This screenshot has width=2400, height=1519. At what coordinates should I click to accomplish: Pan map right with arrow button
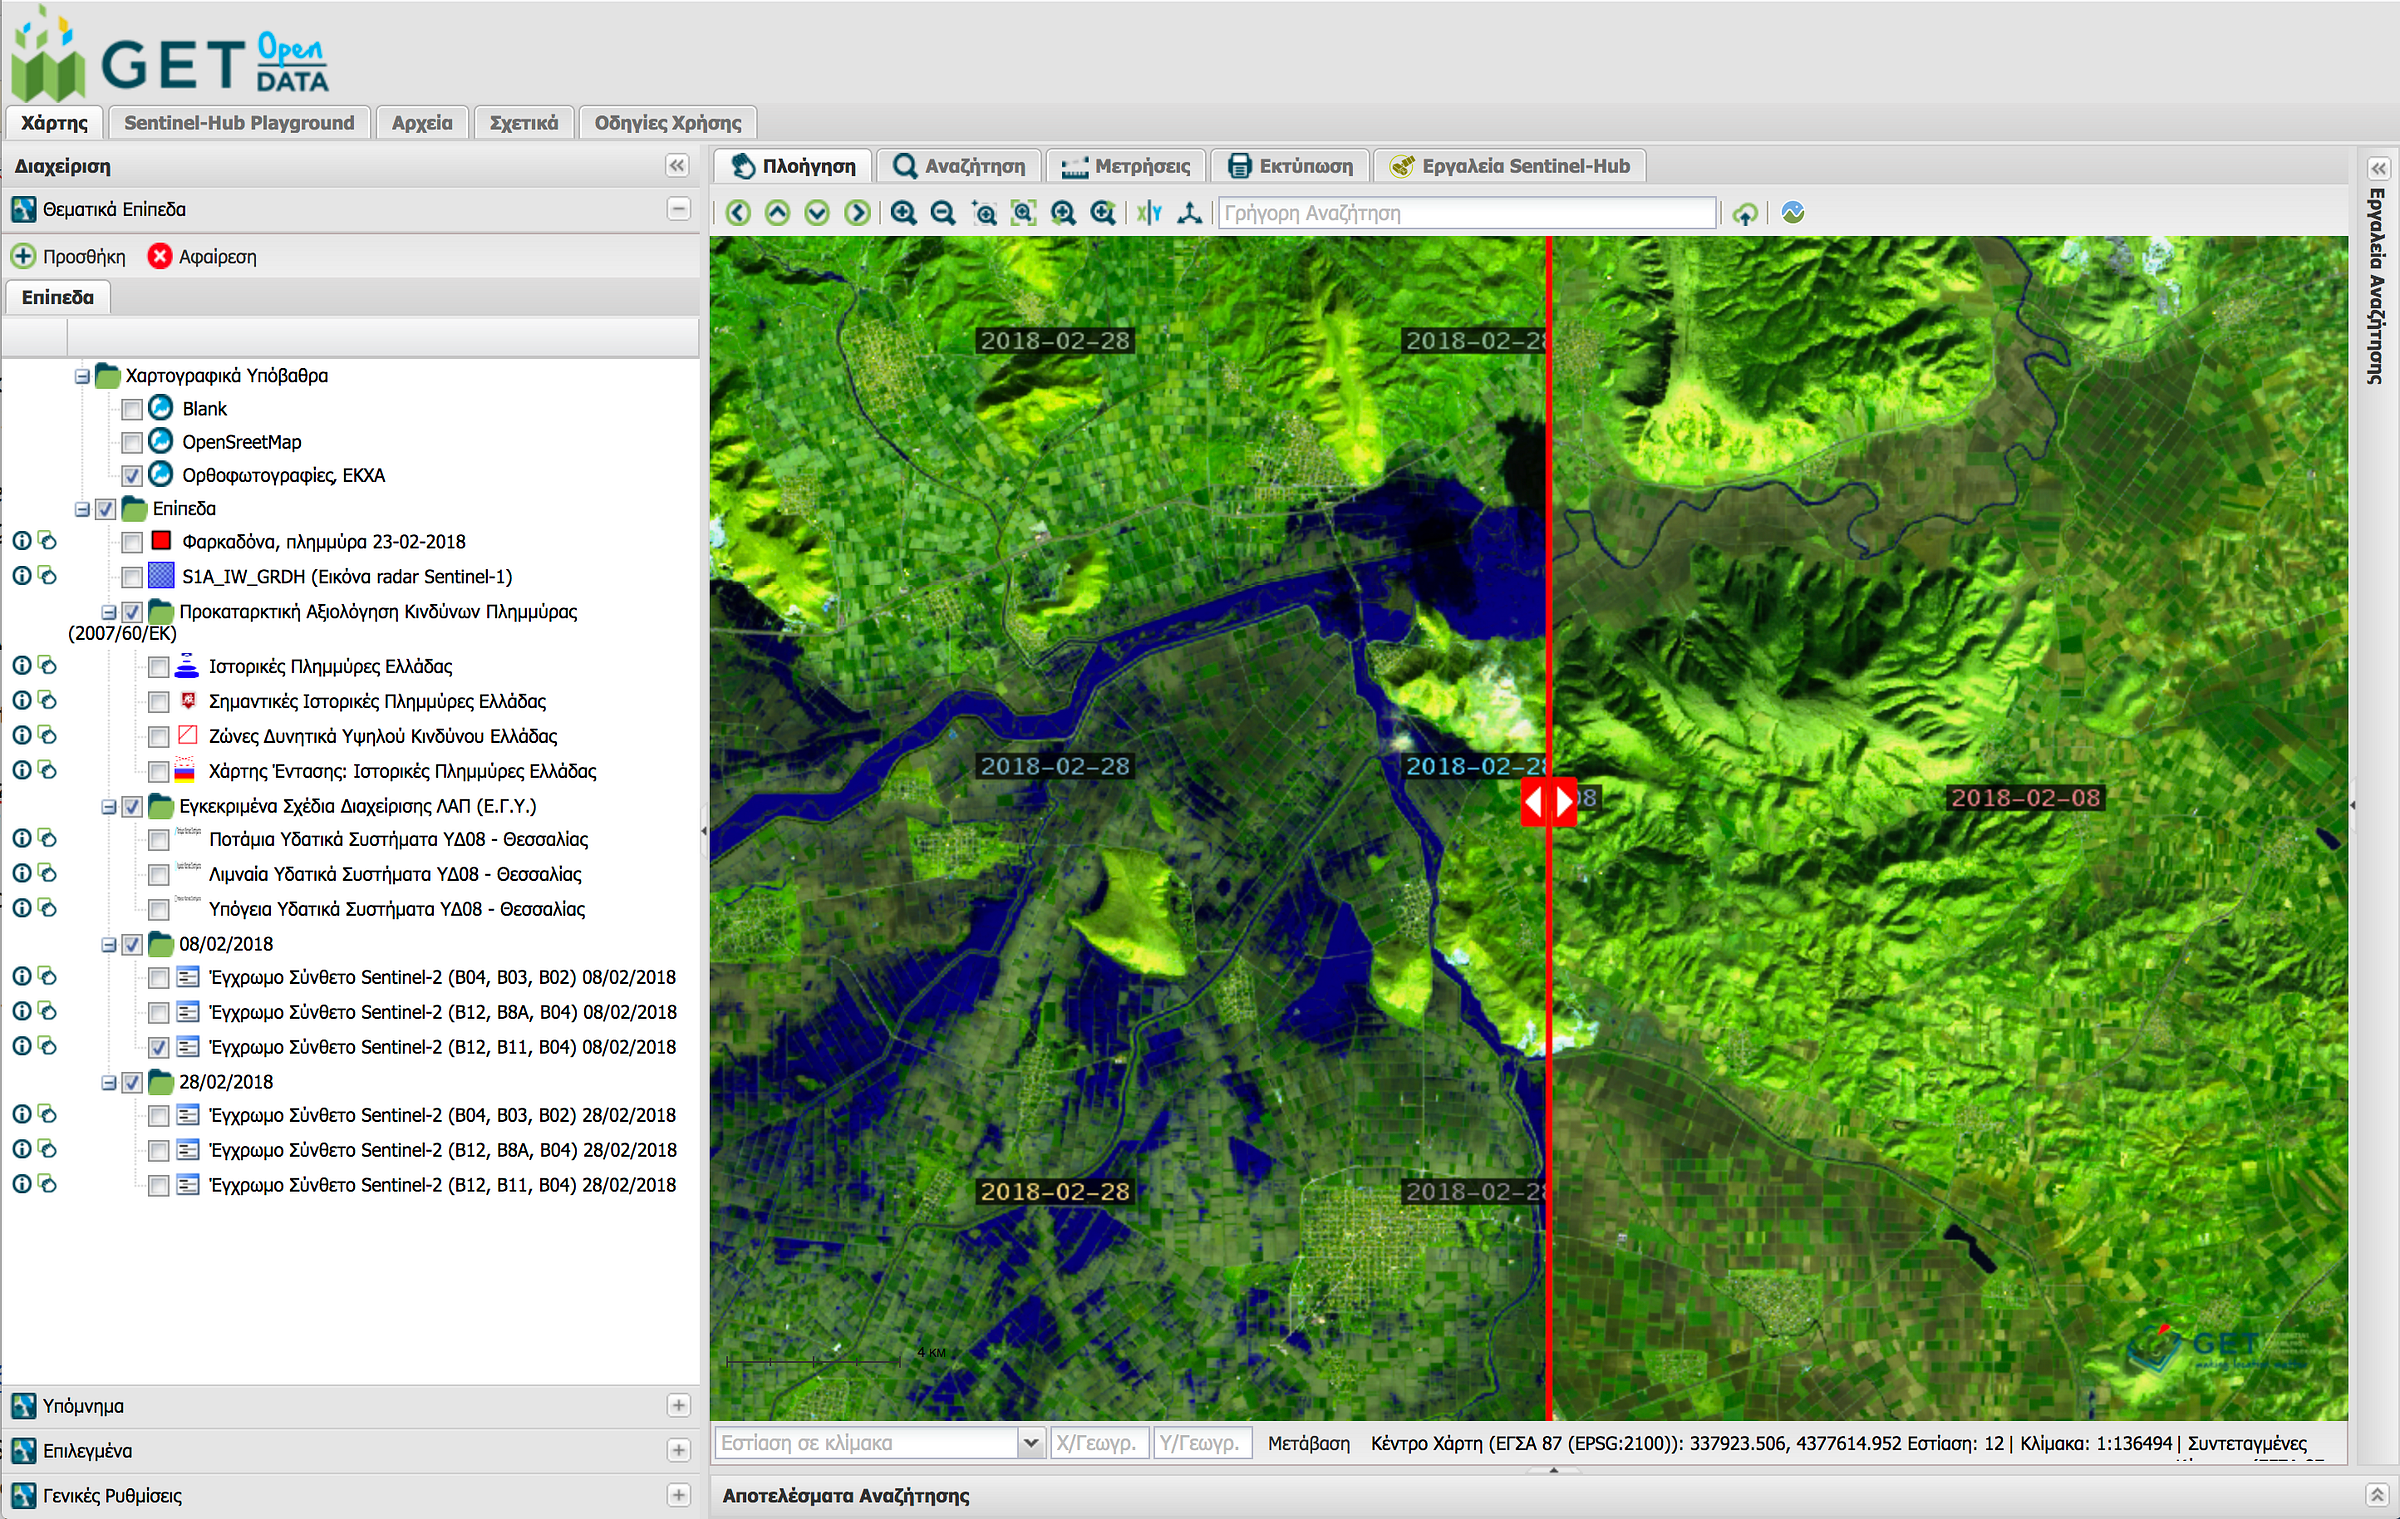click(x=856, y=213)
